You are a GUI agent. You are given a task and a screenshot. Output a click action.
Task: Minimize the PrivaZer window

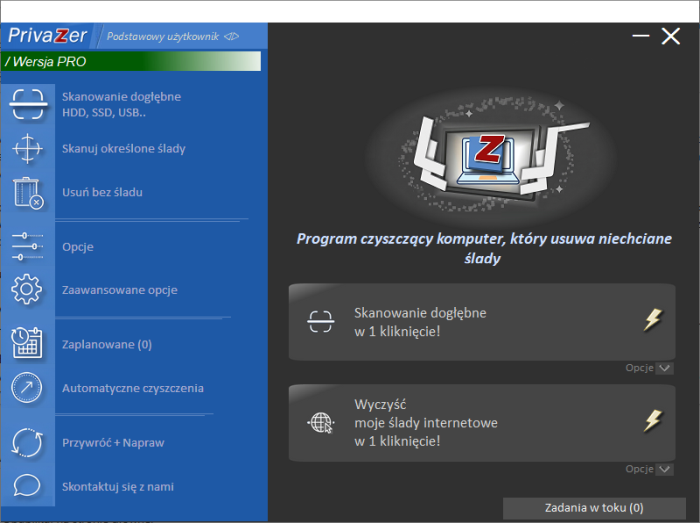pyautogui.click(x=641, y=36)
